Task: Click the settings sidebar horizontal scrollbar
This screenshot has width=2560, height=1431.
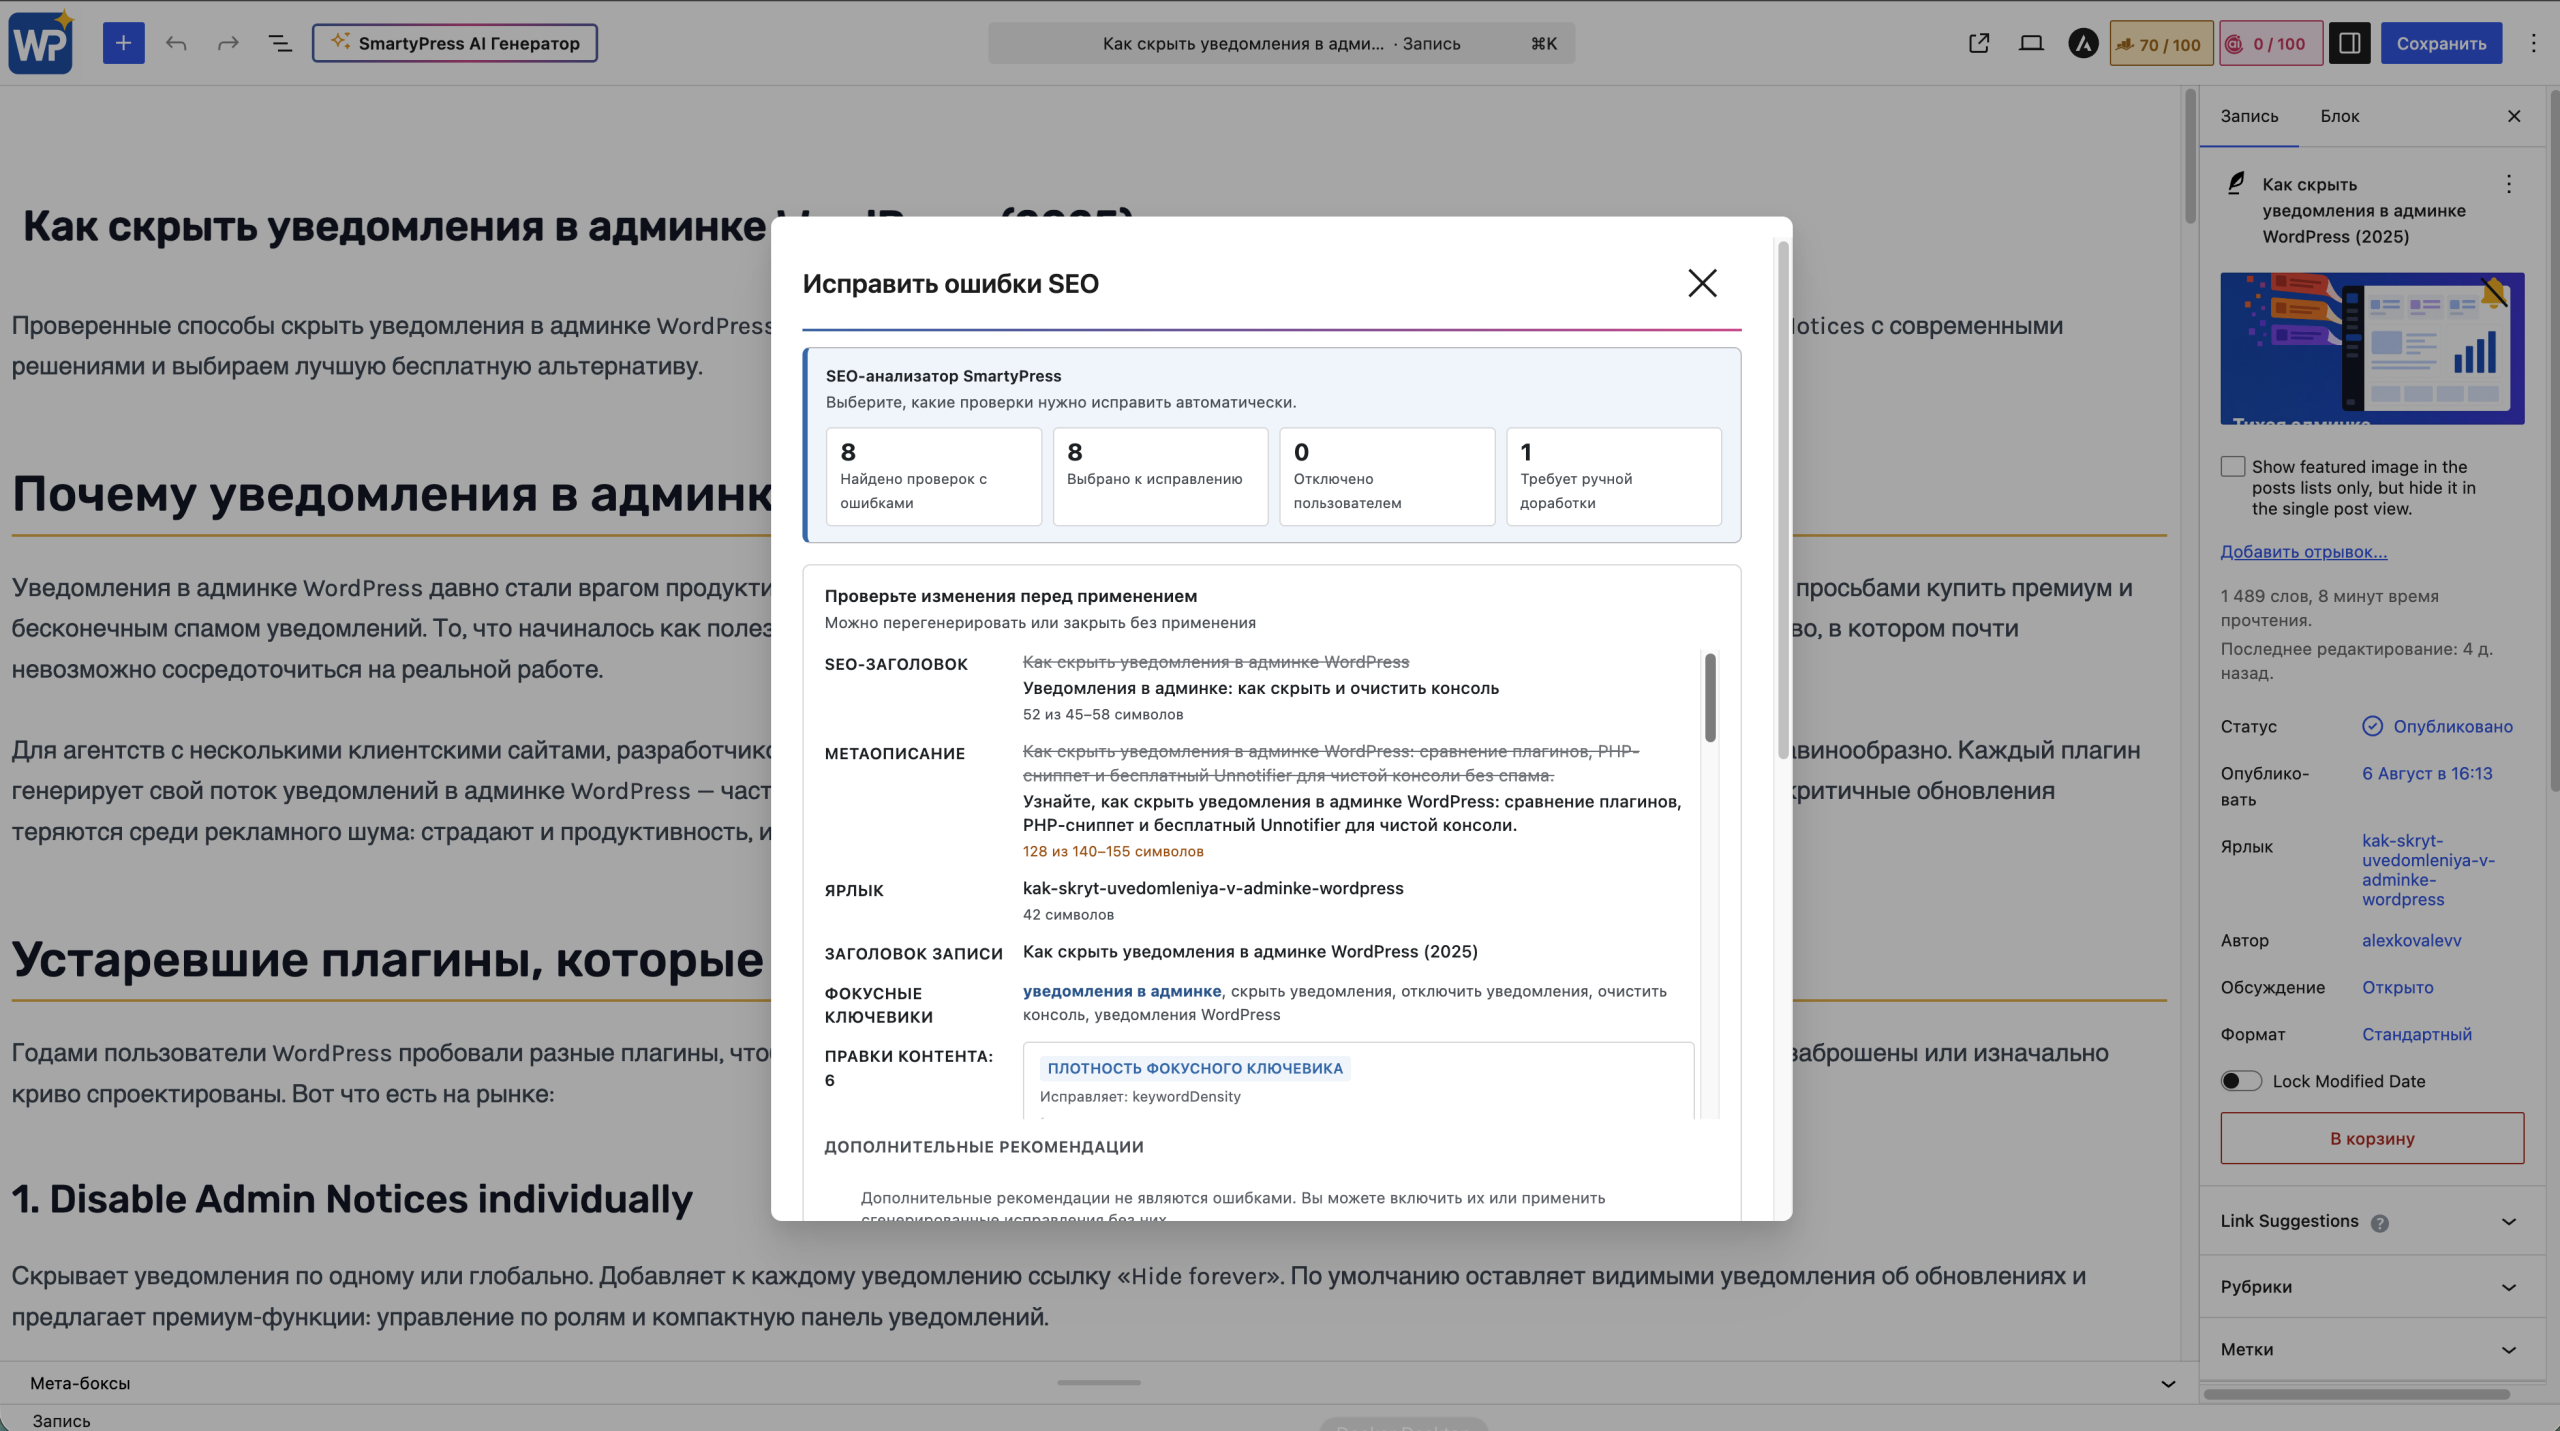Action: pyautogui.click(x=2356, y=1394)
